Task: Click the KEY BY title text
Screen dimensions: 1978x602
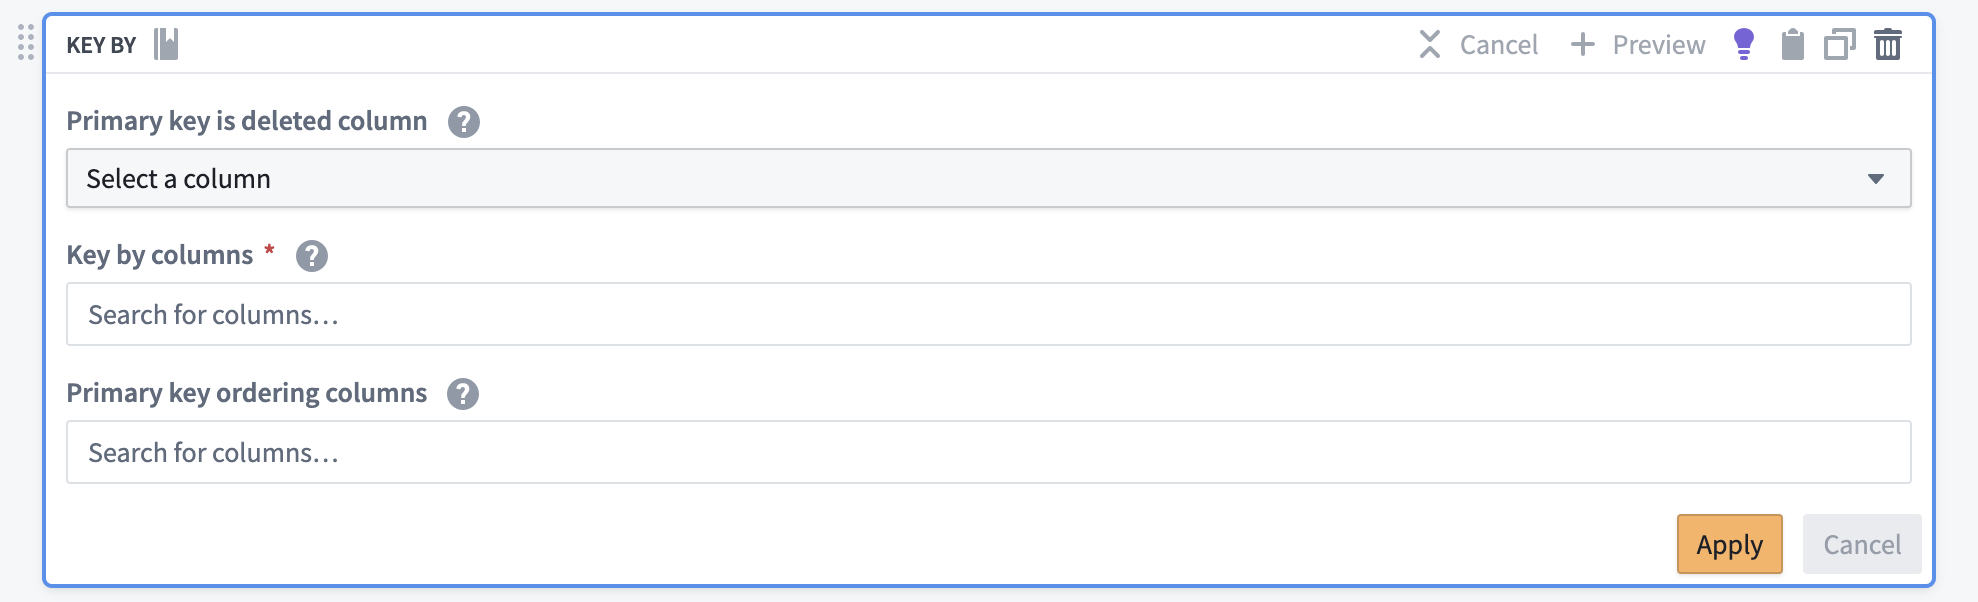Action: pos(101,45)
